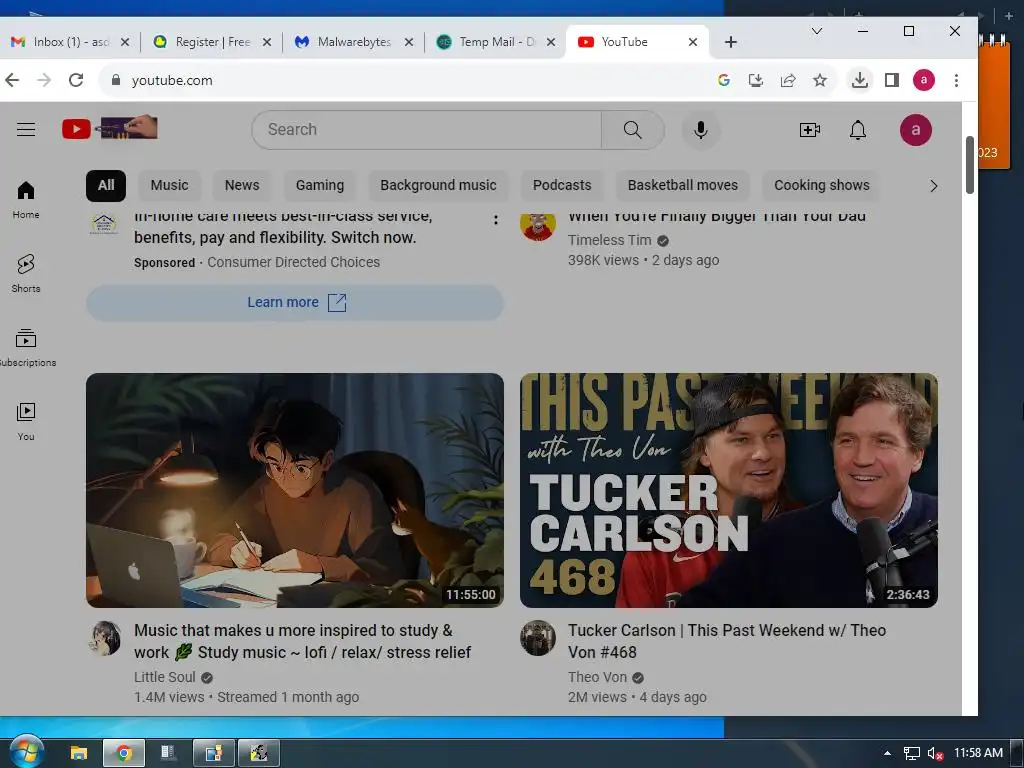Click the install app icon in address bar

(x=756, y=80)
